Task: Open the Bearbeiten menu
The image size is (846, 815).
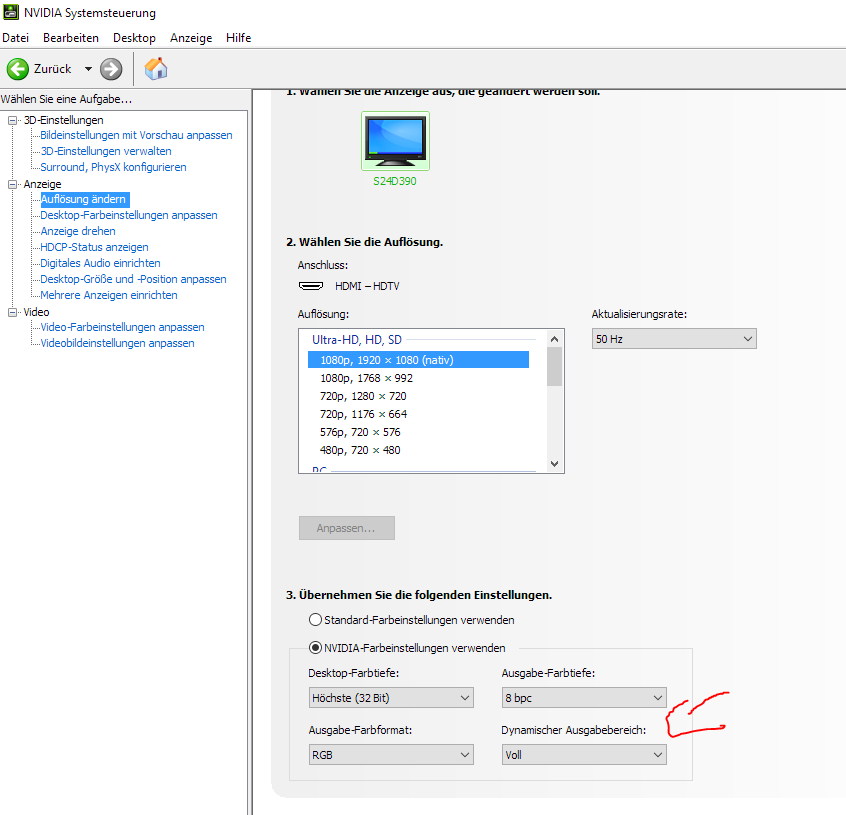Action: (x=71, y=38)
